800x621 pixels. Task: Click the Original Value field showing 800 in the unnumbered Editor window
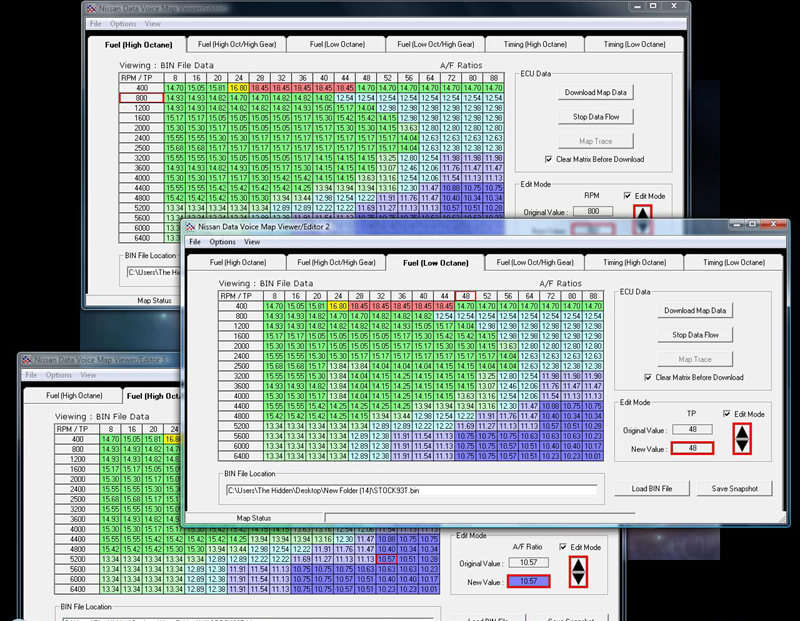click(x=593, y=211)
